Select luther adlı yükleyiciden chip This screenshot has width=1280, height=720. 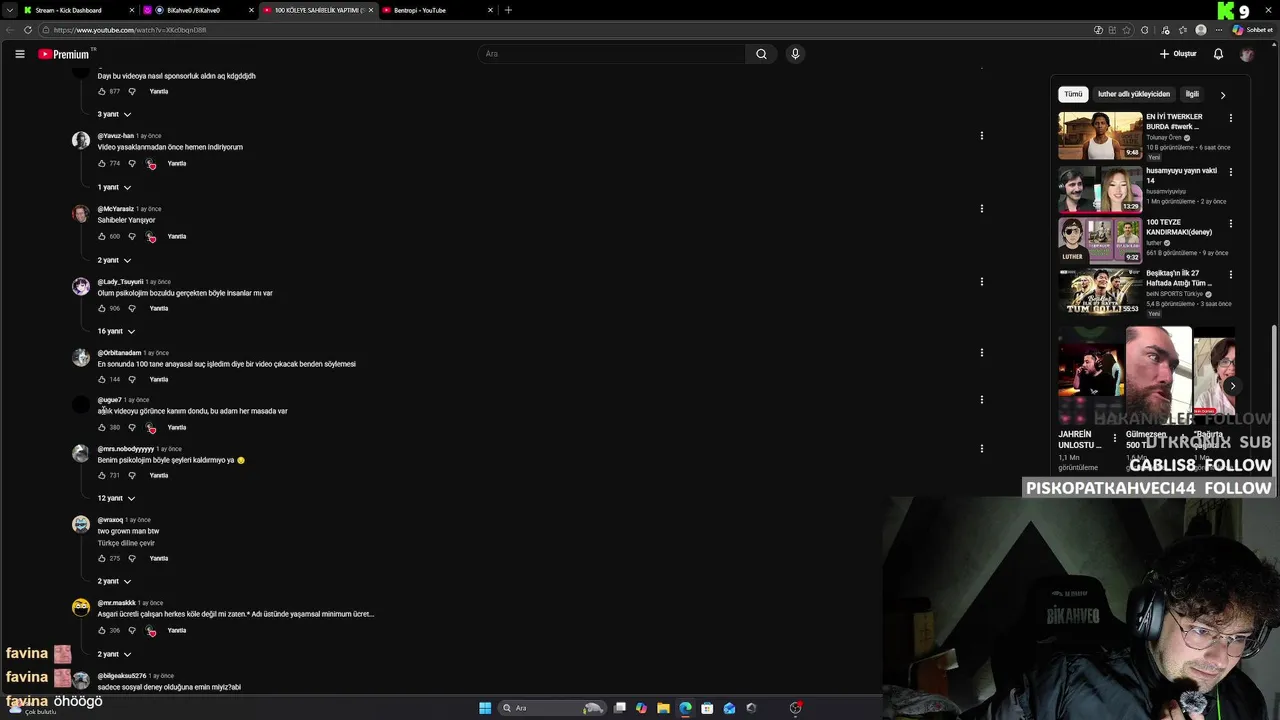(1134, 94)
